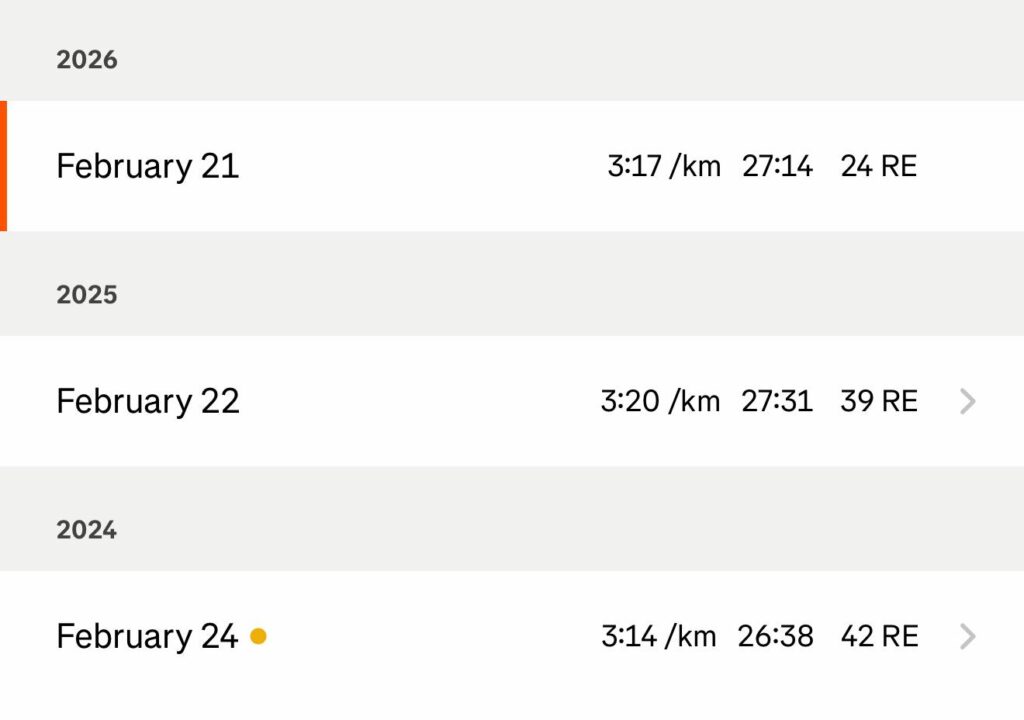Expand February 24 entry using its chevron
Viewport: 1024px width, 720px height.
pyautogui.click(x=966, y=636)
